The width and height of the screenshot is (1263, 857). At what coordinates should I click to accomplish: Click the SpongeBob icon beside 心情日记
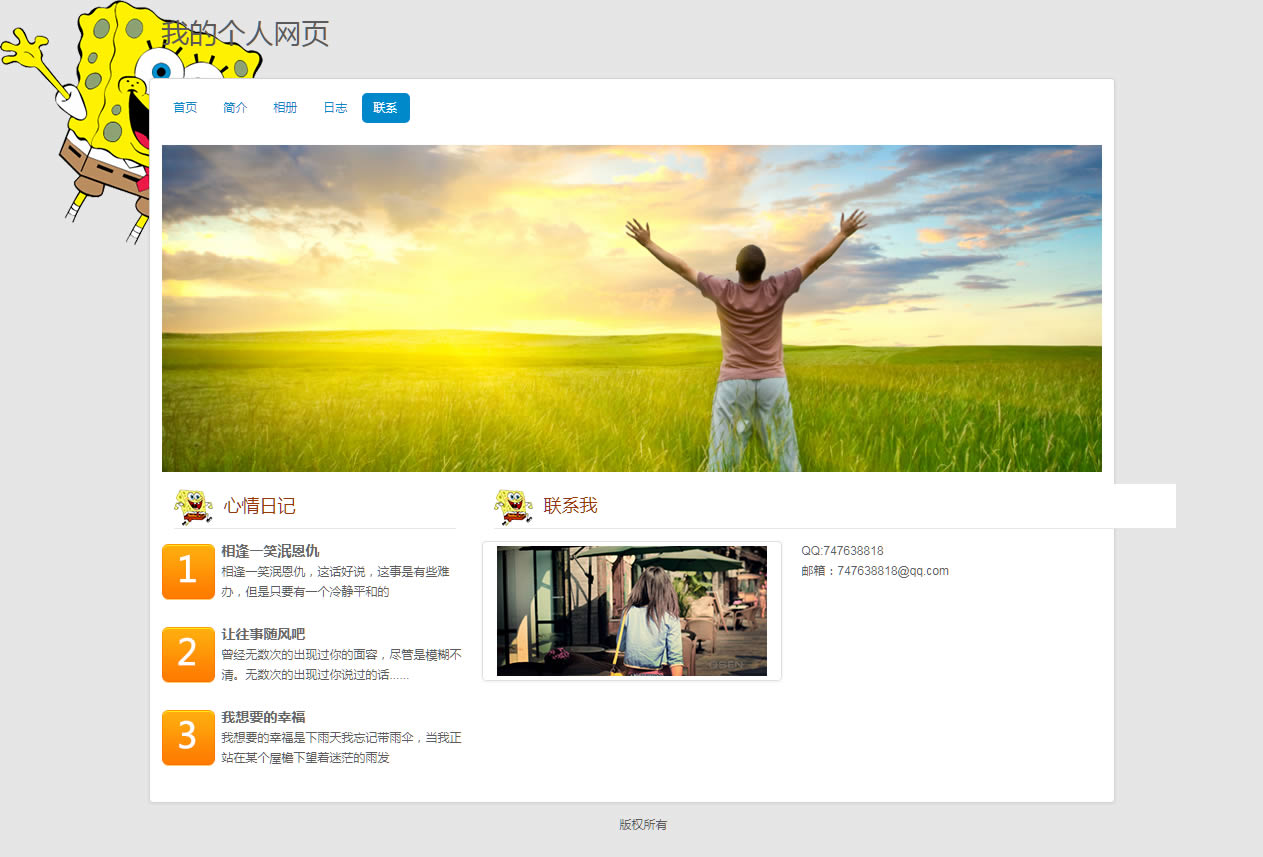point(193,506)
